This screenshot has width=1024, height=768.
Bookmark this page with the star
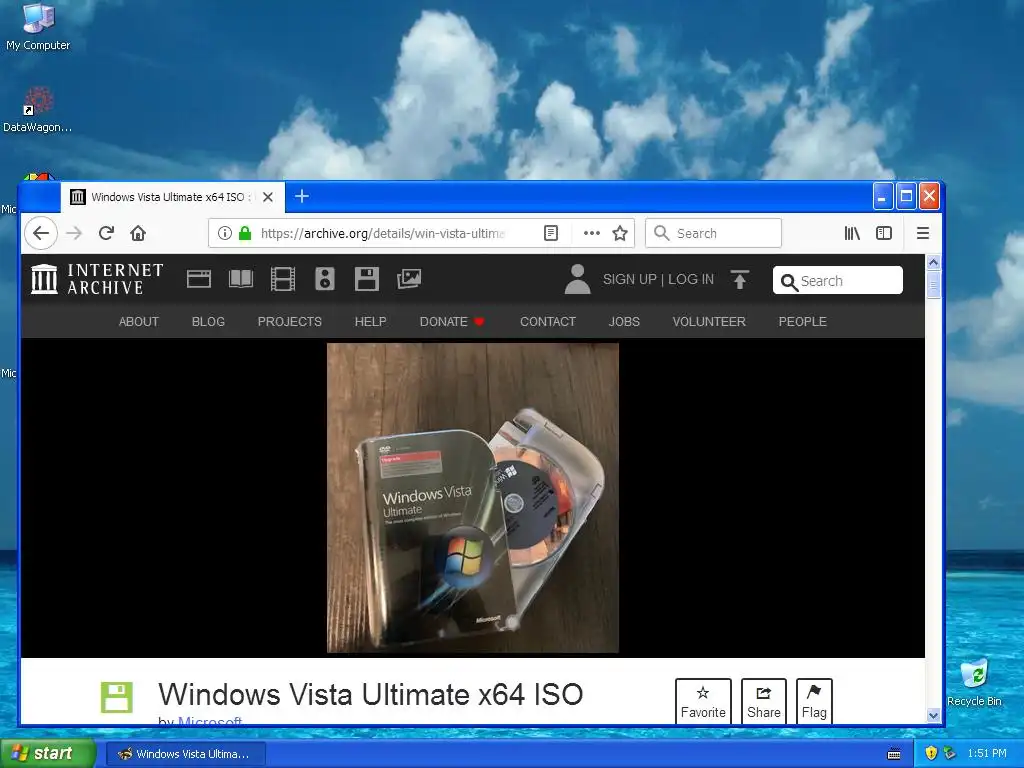tap(620, 233)
